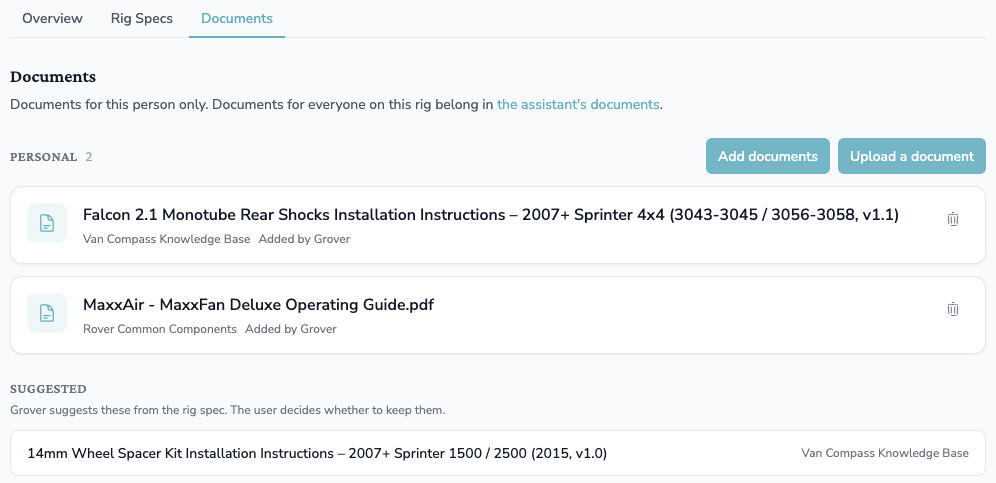Click Added by Grover under Falcon document
The height and width of the screenshot is (483, 996).
pos(304,240)
